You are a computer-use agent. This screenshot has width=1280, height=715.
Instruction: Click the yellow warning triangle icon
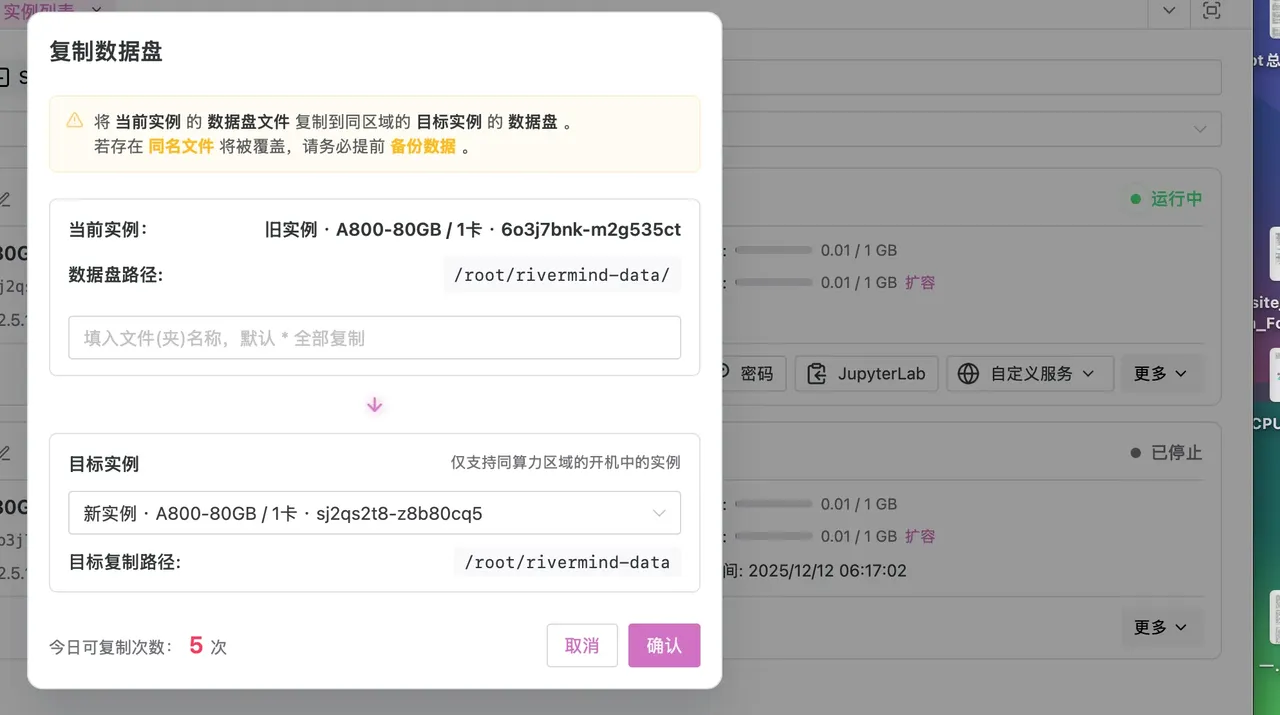click(75, 121)
